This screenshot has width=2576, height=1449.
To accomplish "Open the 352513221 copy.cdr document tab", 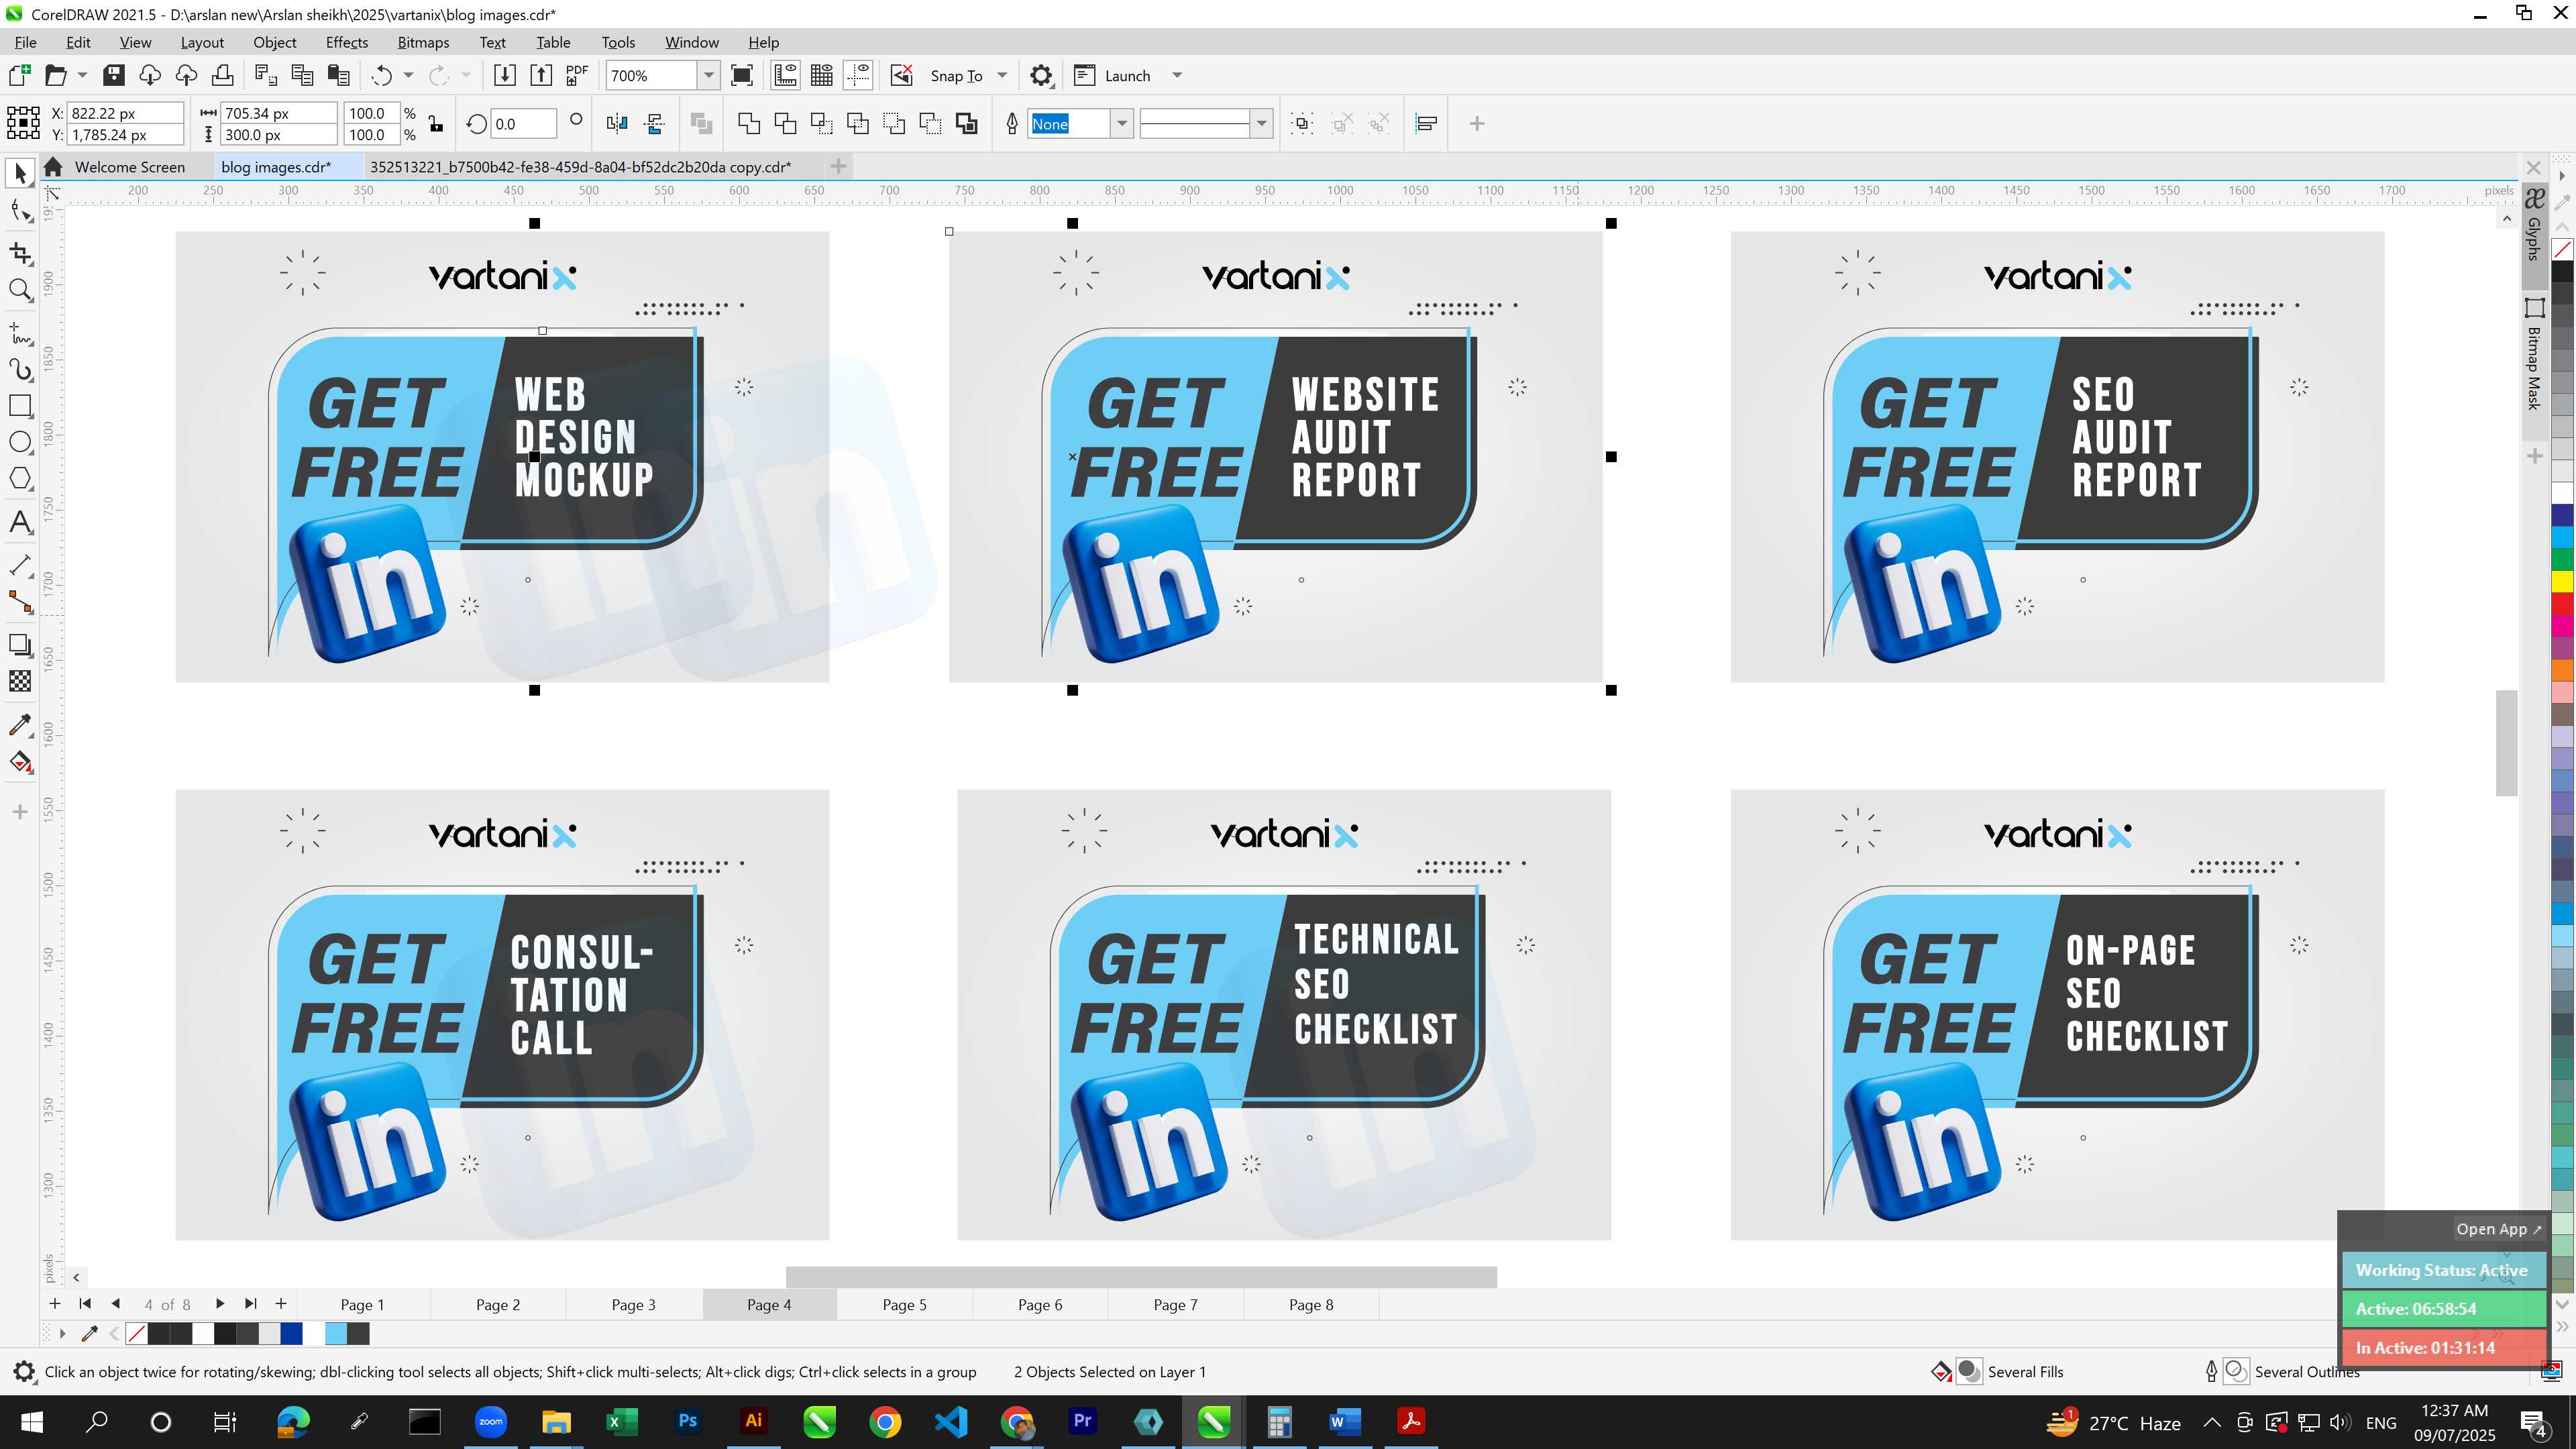I will pyautogui.click(x=580, y=167).
